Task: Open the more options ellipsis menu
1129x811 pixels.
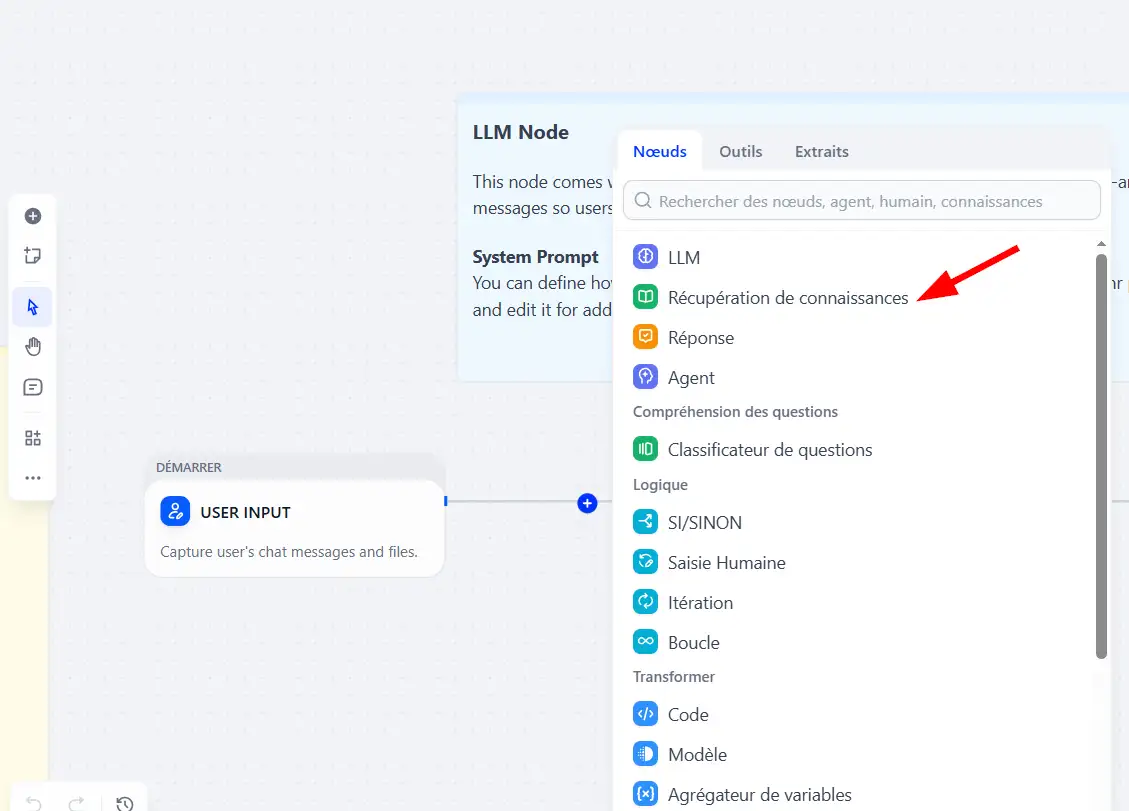Action: pyautogui.click(x=32, y=478)
